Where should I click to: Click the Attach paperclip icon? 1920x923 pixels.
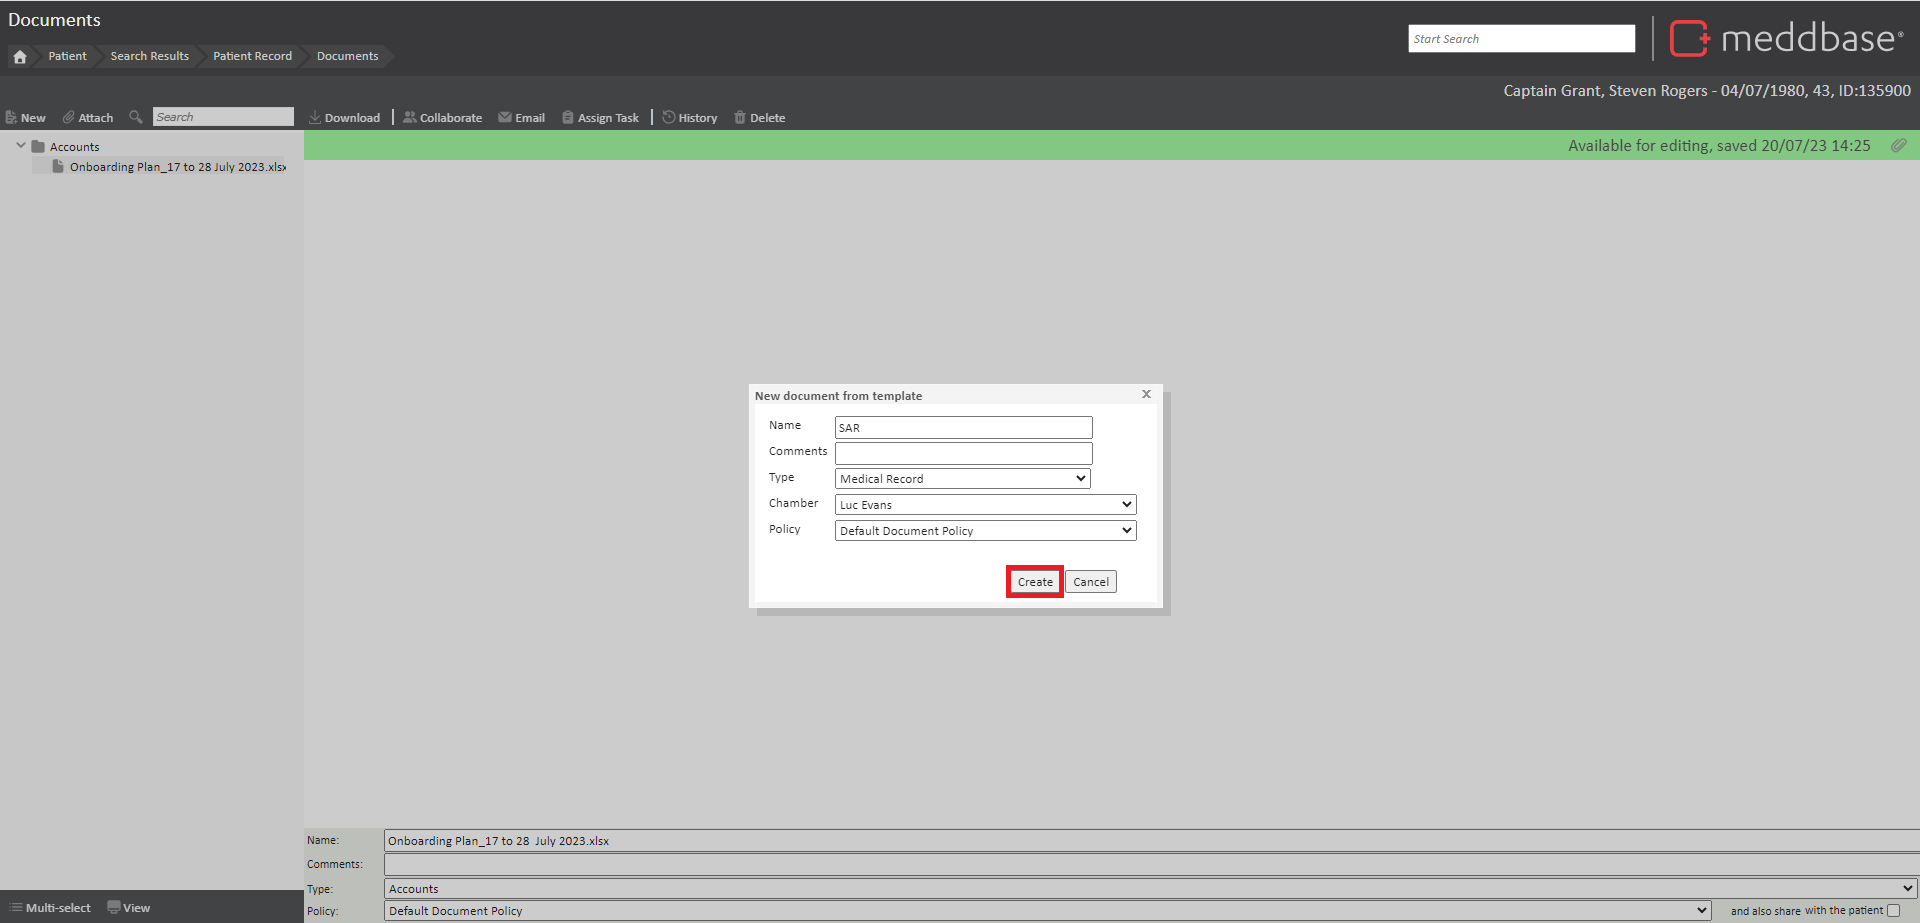coord(69,118)
